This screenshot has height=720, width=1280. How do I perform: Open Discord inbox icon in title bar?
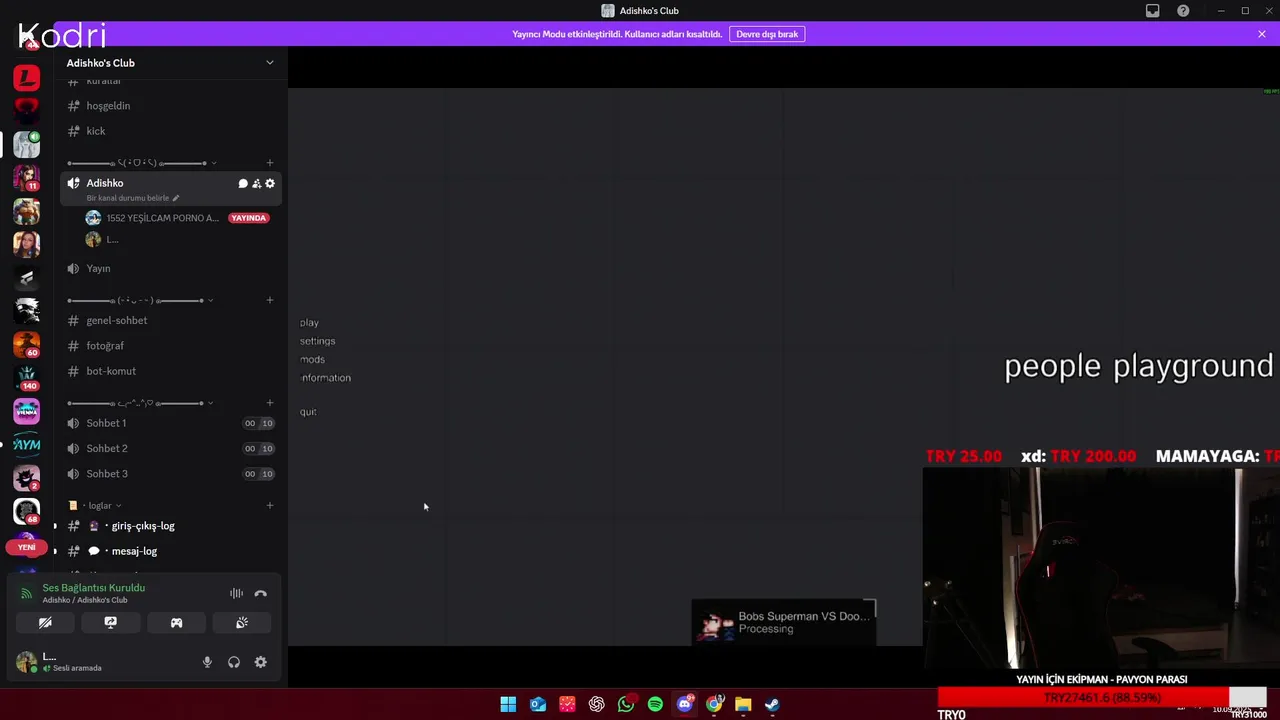pyautogui.click(x=1153, y=11)
